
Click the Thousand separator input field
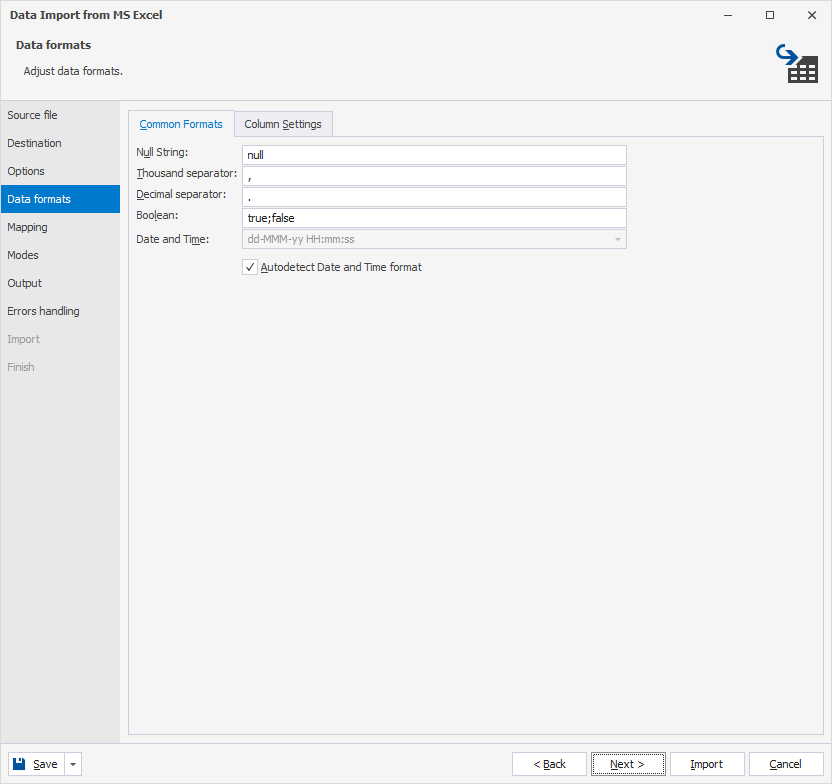tap(434, 176)
